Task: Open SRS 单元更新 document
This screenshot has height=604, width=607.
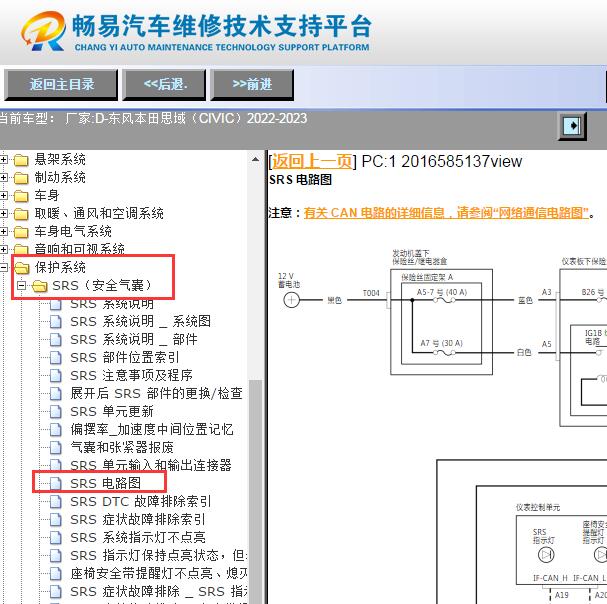Action: tap(111, 411)
